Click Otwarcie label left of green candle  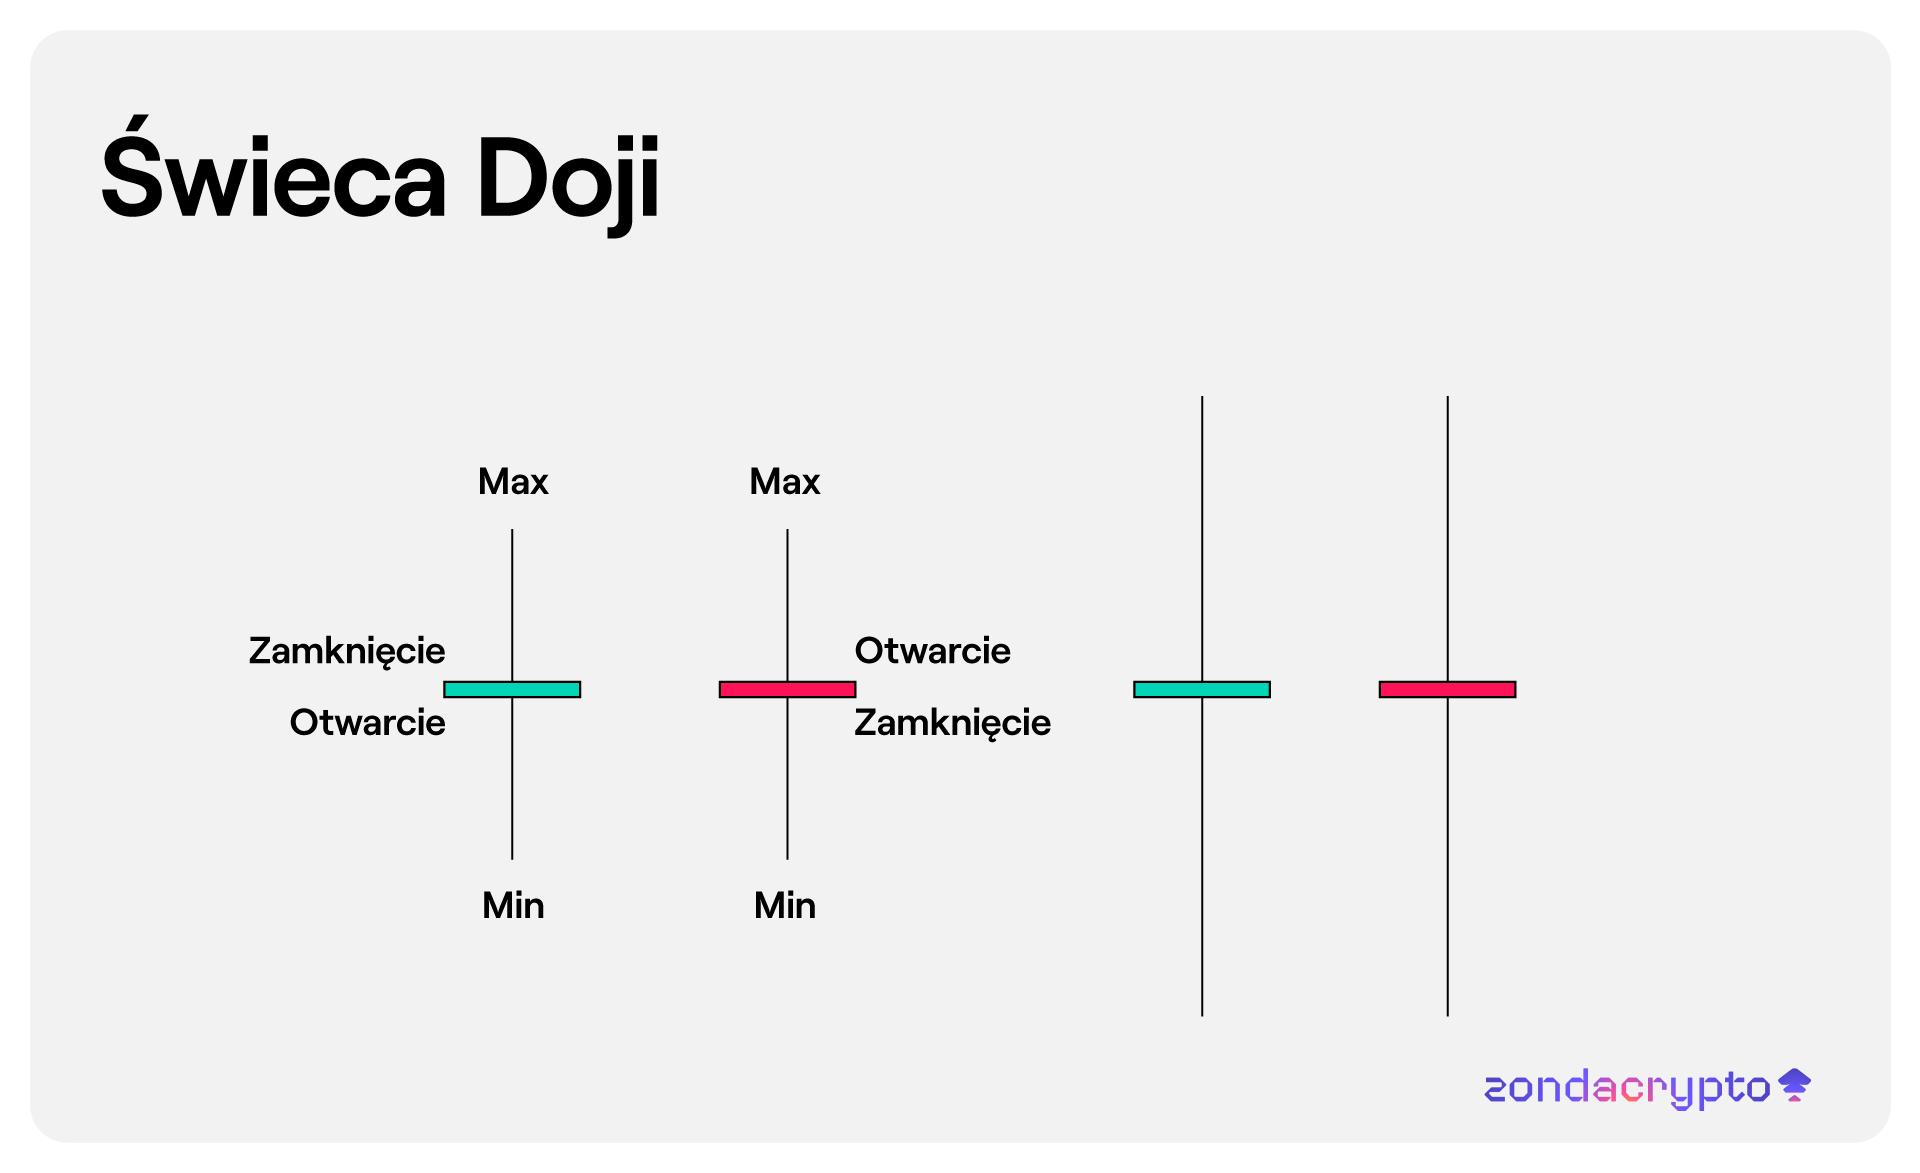coord(367,723)
